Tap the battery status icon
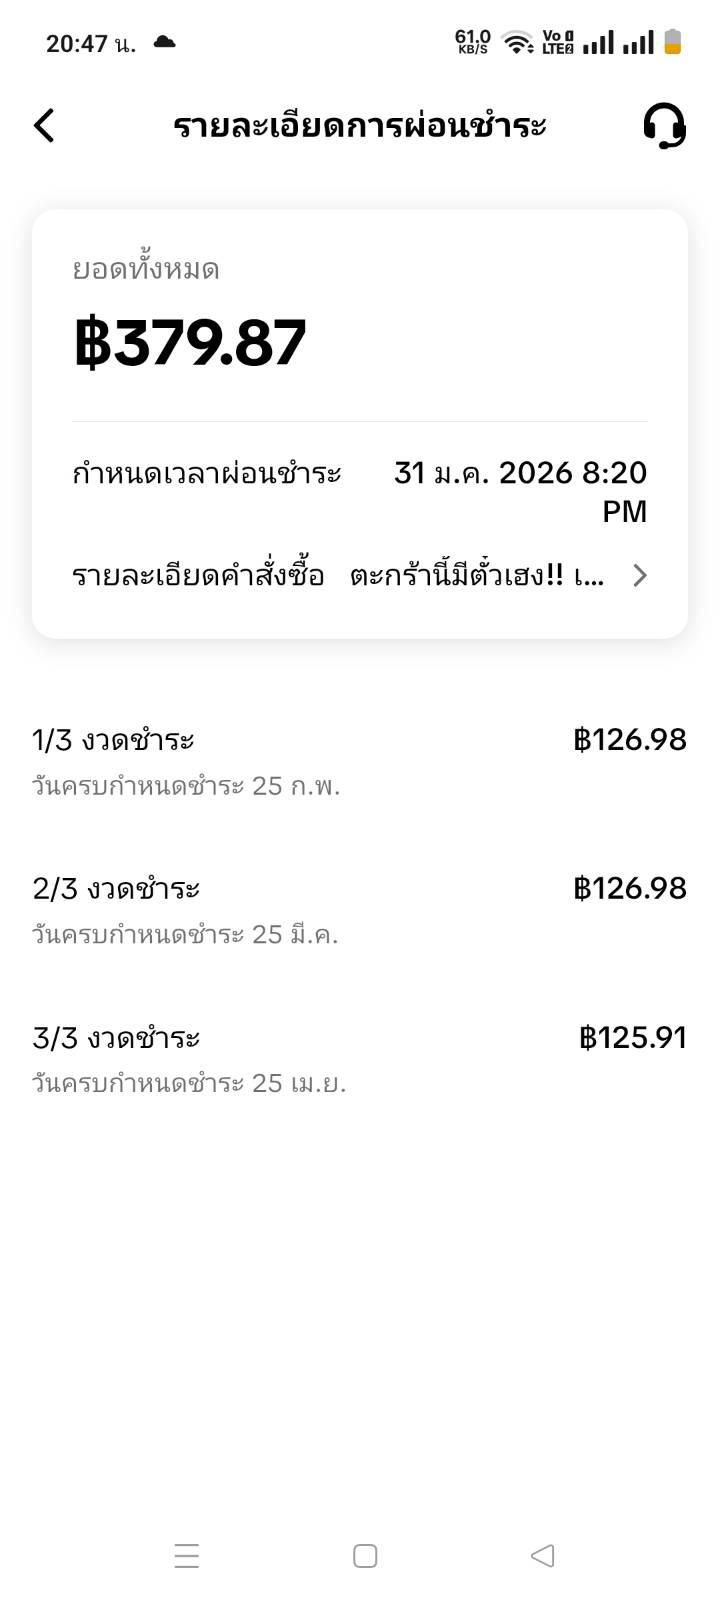The width and height of the screenshot is (720, 1600). tap(672, 42)
